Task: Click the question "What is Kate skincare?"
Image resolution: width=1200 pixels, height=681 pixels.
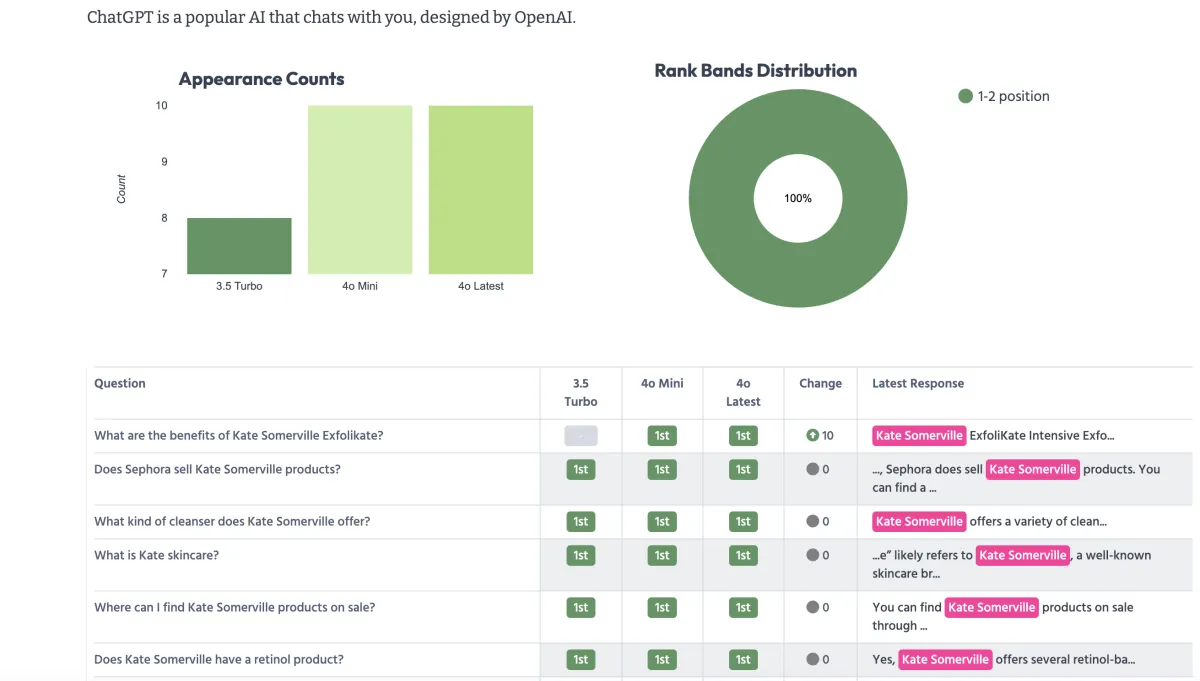Action: click(x=156, y=555)
